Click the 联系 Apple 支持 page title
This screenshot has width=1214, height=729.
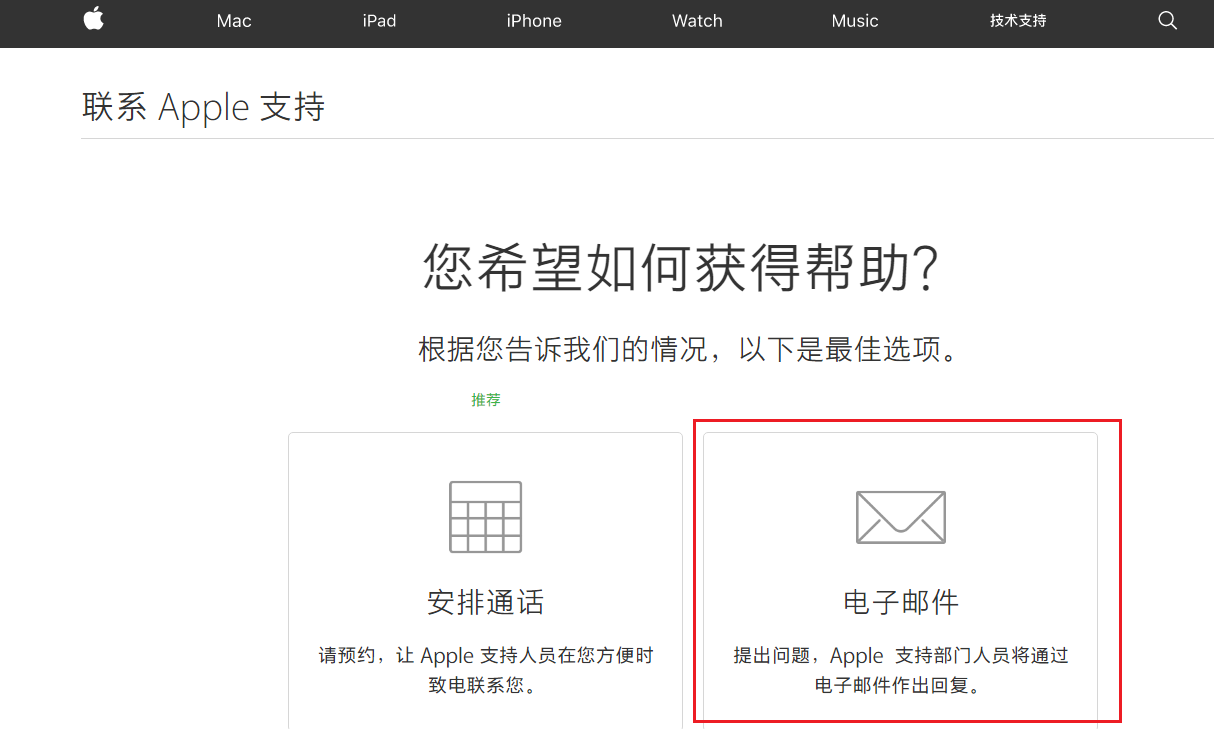pyautogui.click(x=204, y=107)
